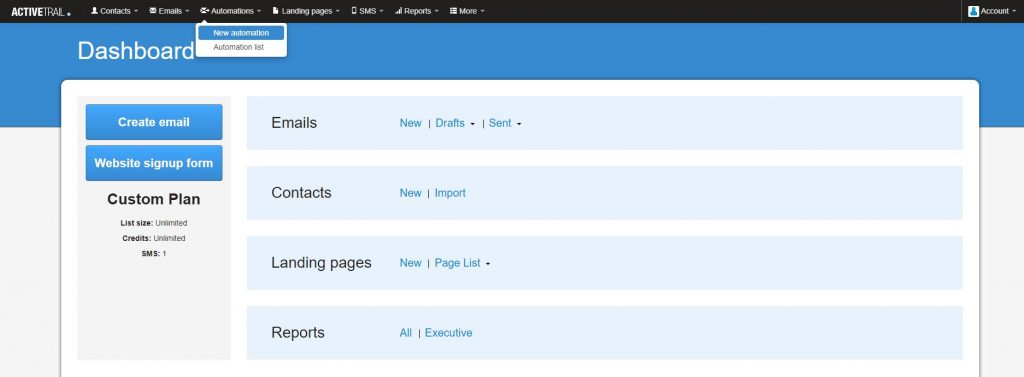Click the Website signup form button
The width and height of the screenshot is (1024, 377).
tap(154, 163)
